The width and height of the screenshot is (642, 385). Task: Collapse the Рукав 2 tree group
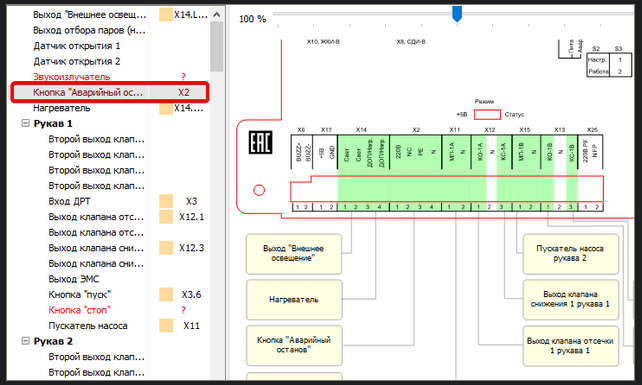pyautogui.click(x=25, y=341)
